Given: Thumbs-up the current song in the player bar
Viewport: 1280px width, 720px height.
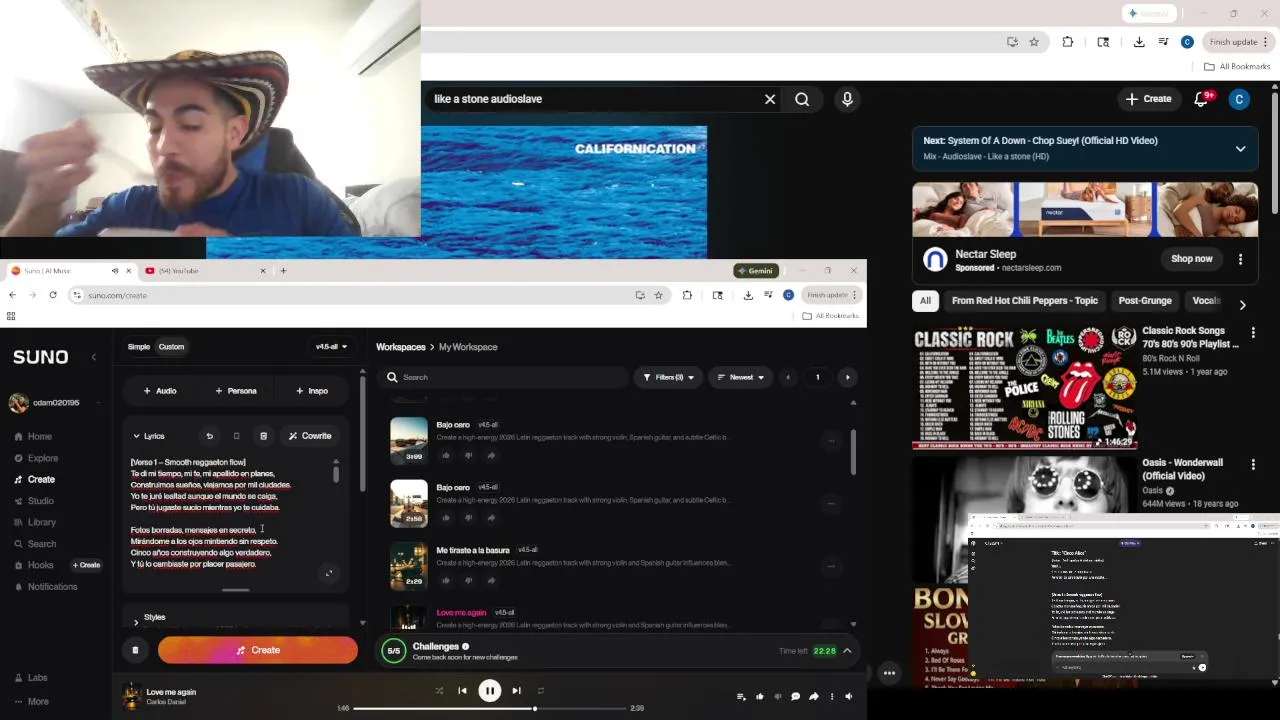Looking at the screenshot, I should coord(760,696).
